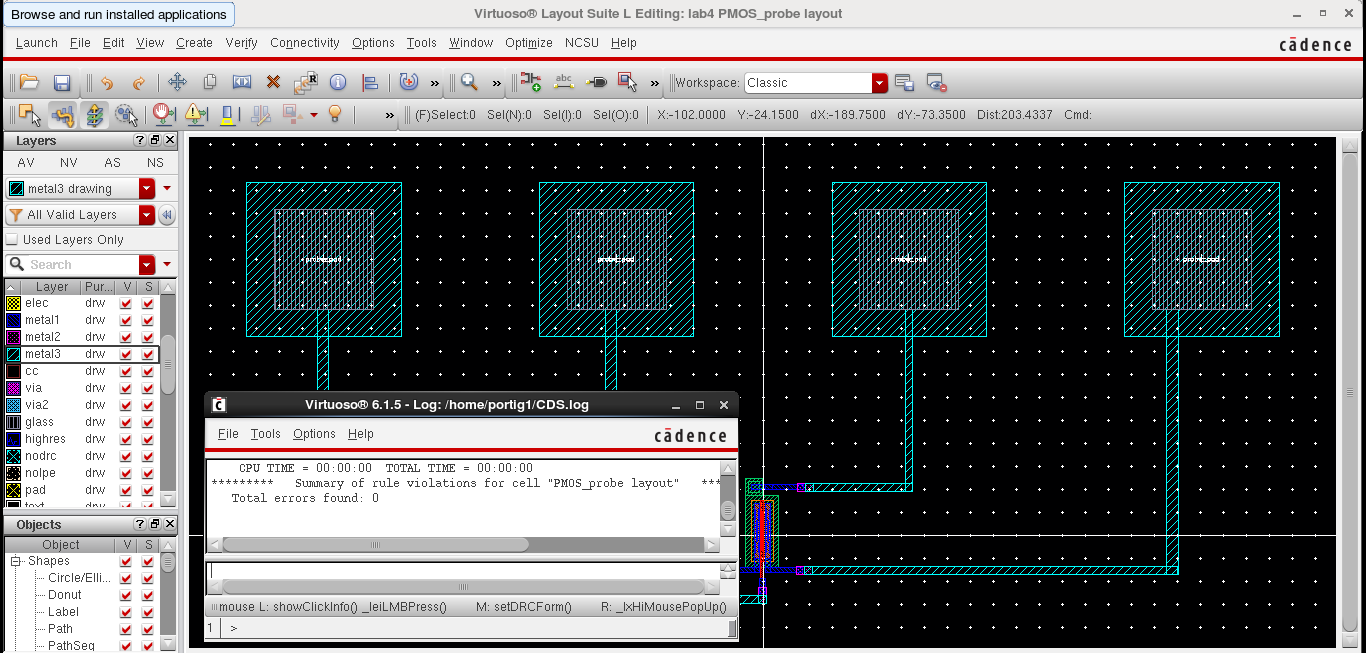Open the Properties info icon
Image resolution: width=1366 pixels, height=653 pixels.
click(338, 83)
